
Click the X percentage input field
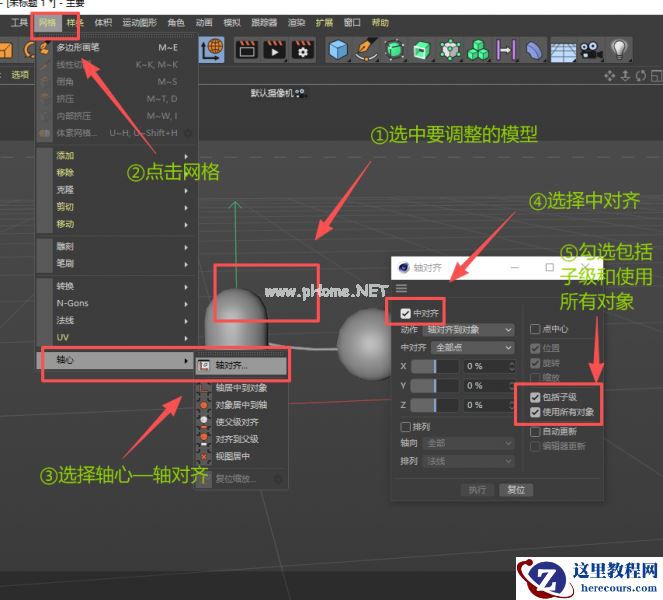tap(485, 366)
